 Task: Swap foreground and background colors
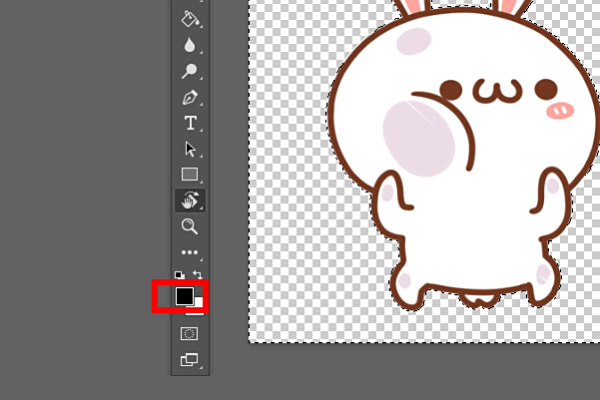click(197, 274)
